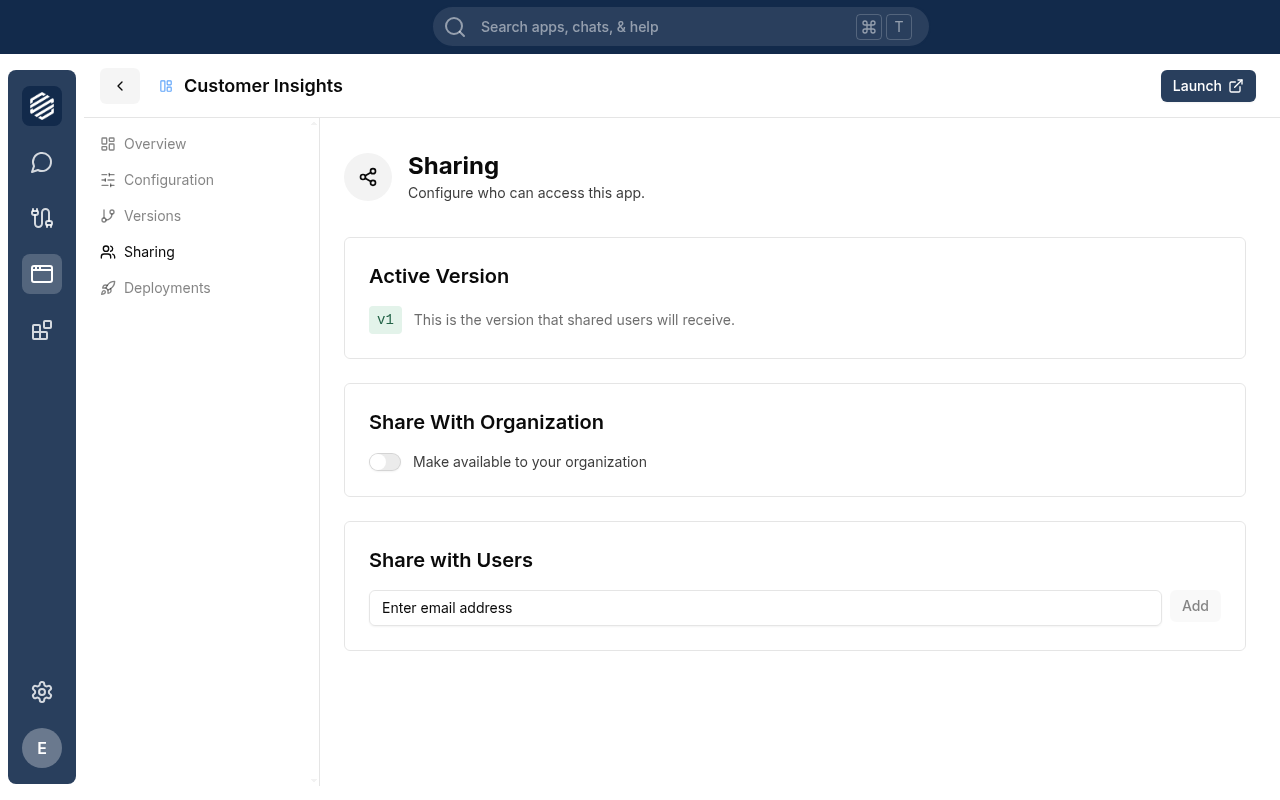1280x800 pixels.
Task: Click 'Configure who can access this app.' text
Action: pos(526,193)
